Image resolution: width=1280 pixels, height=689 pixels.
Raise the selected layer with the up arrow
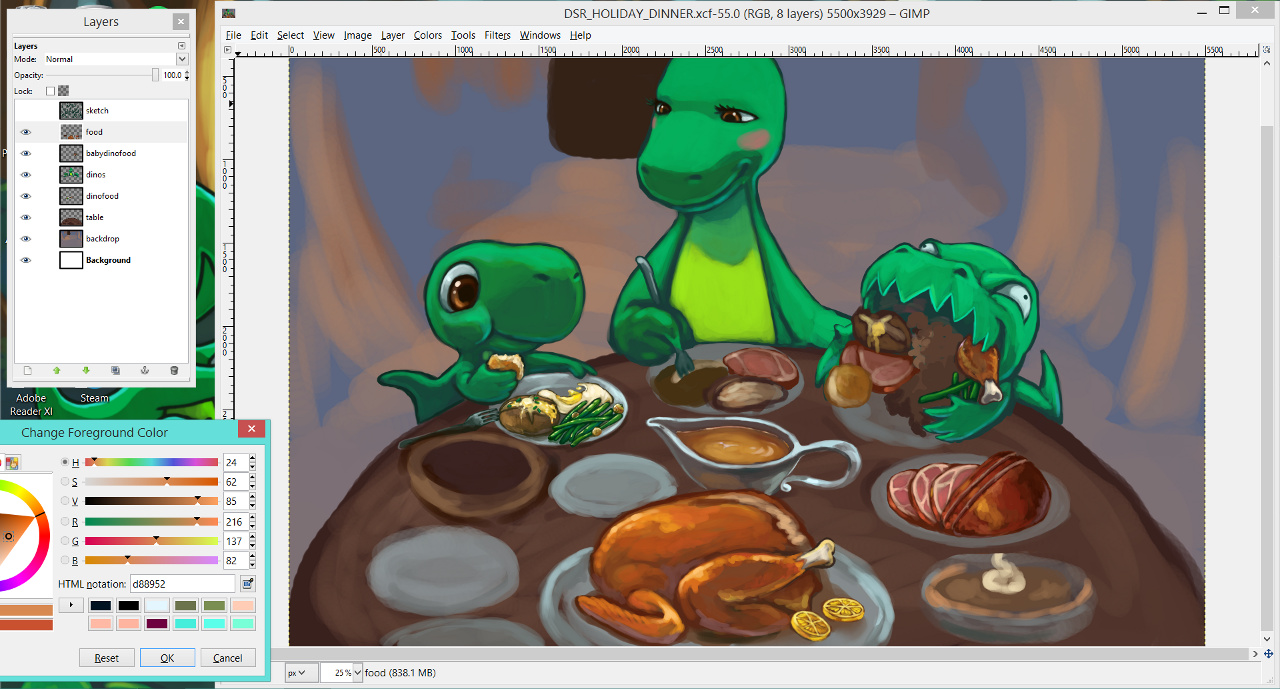56,370
